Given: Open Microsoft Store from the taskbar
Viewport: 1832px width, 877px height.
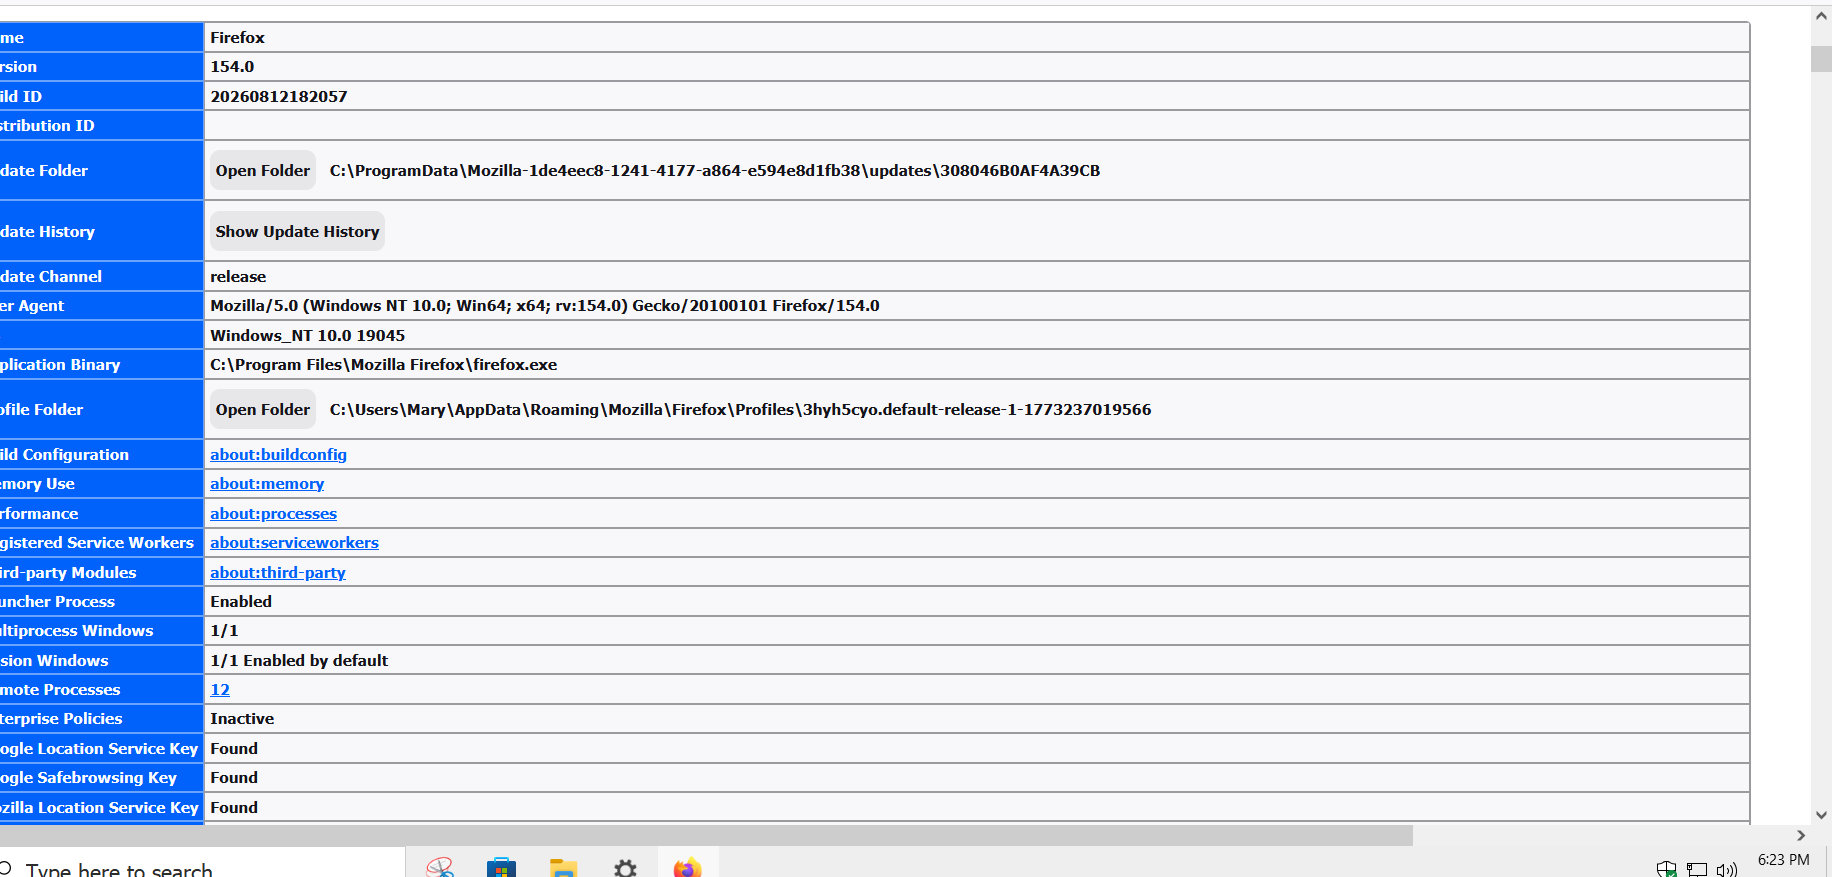Looking at the screenshot, I should tap(501, 868).
